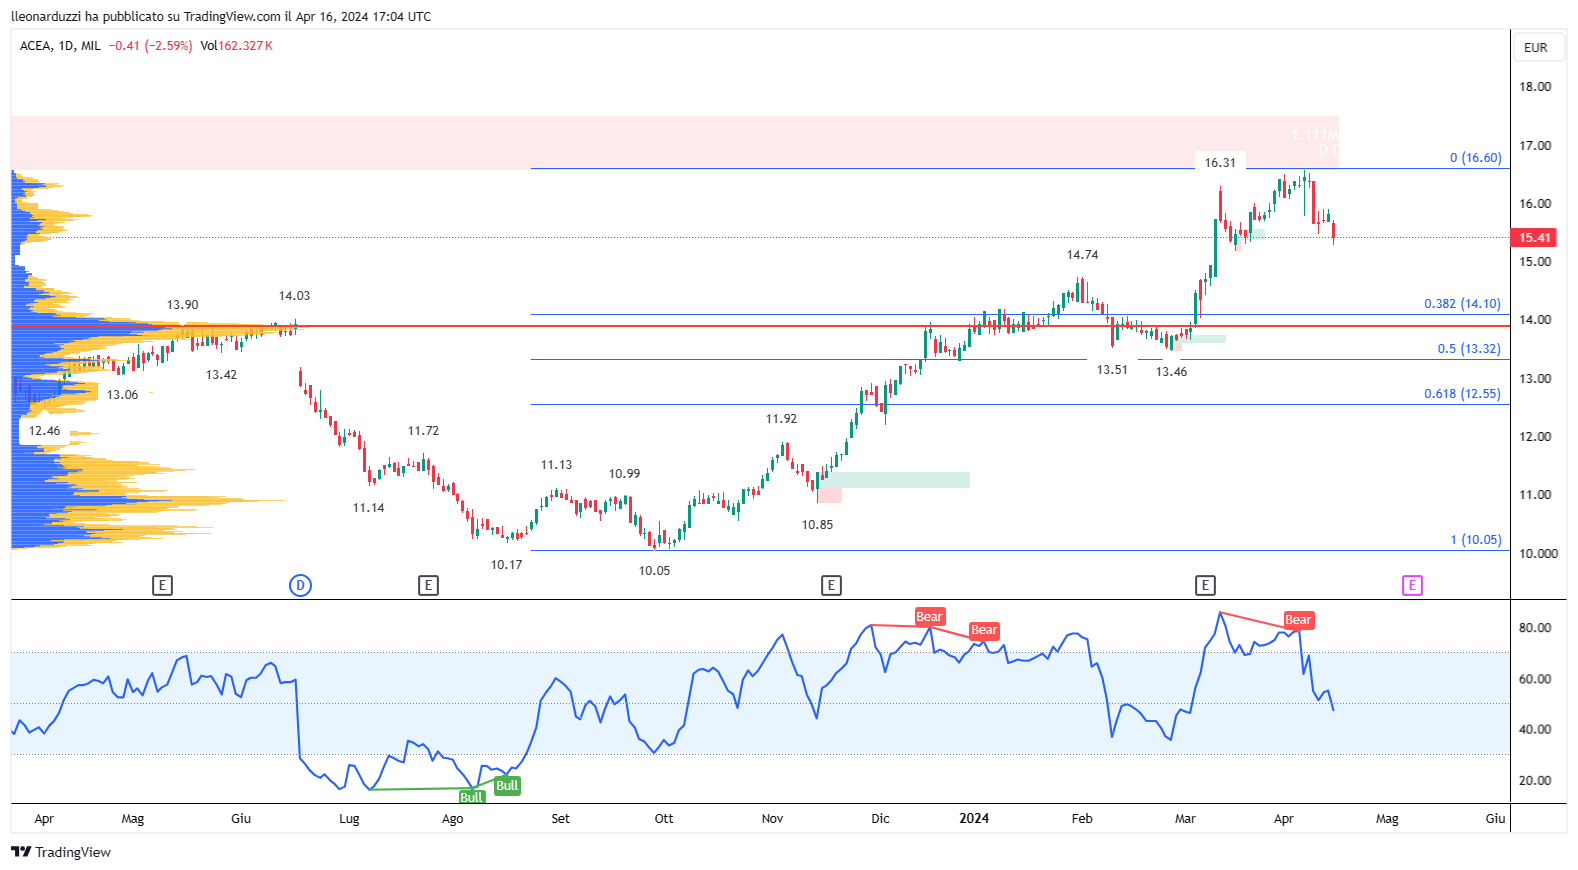Click the 18.00 price axis tick
The height and width of the screenshot is (870, 1578).
tap(1535, 87)
